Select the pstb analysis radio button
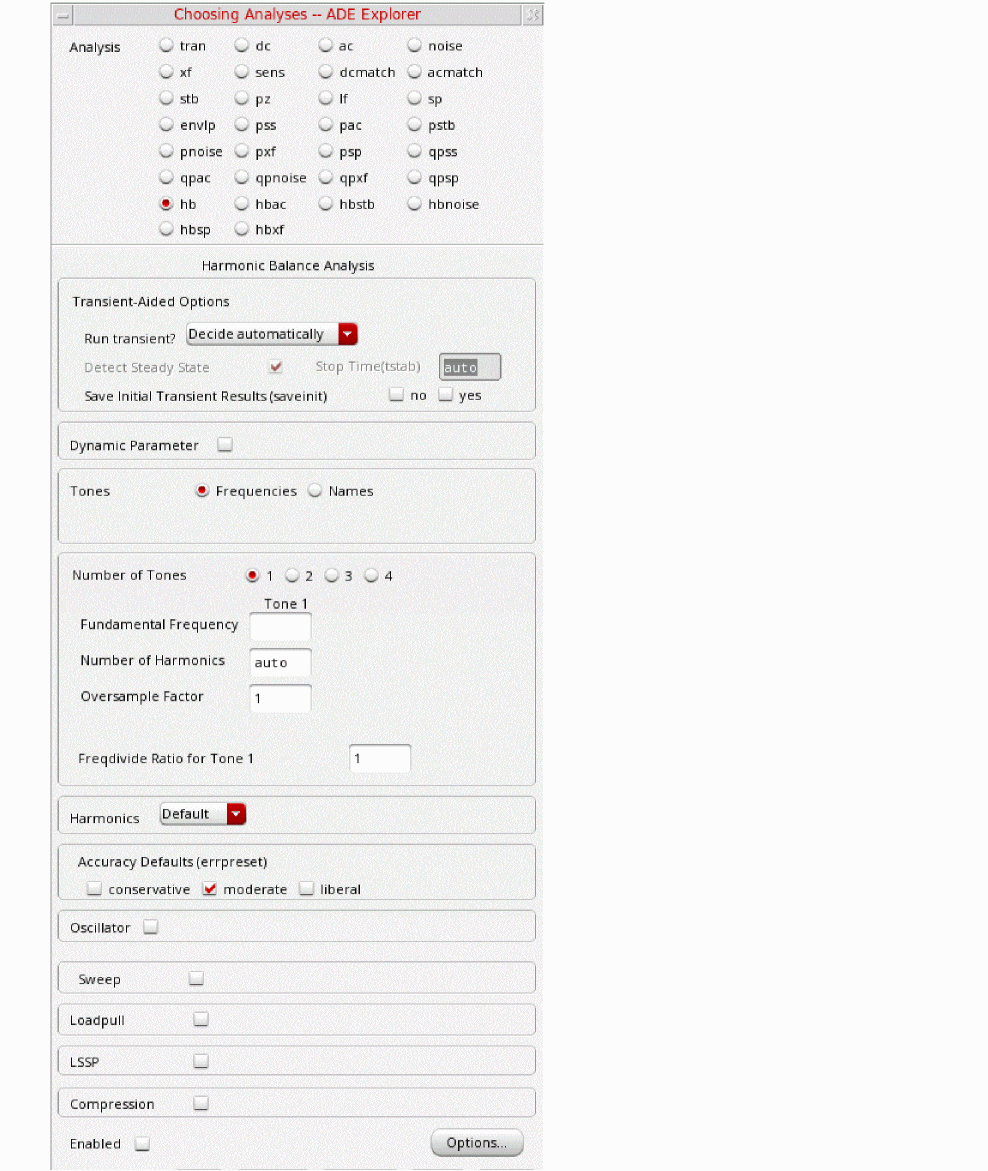Viewport: 988px width, 1171px height. (414, 125)
